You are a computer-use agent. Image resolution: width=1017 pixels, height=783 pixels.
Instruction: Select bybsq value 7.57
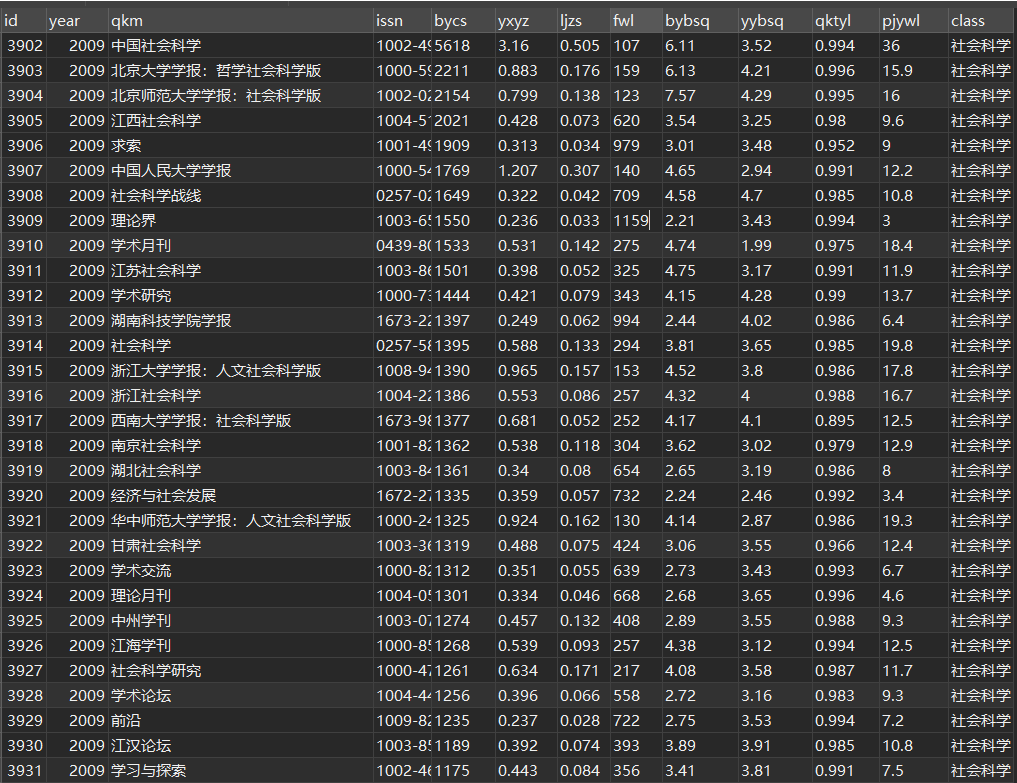tap(700, 96)
